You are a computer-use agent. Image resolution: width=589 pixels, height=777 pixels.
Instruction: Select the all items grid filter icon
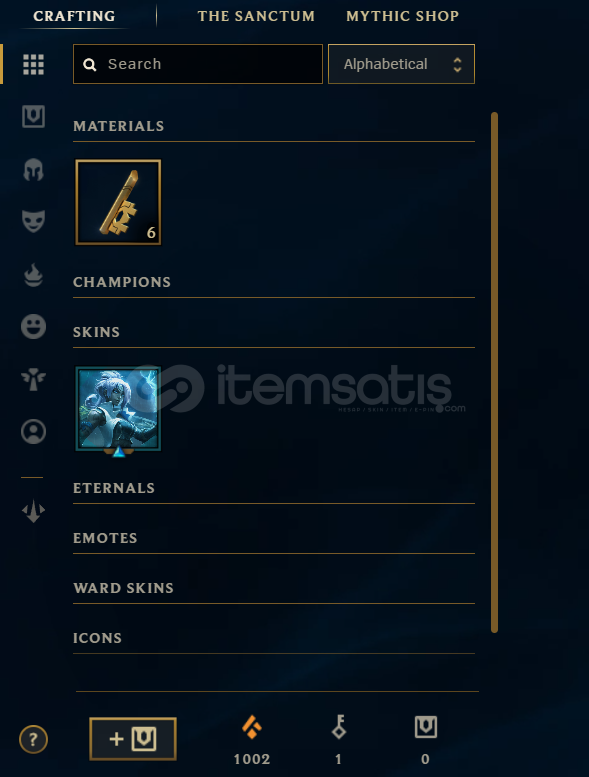coord(33,64)
